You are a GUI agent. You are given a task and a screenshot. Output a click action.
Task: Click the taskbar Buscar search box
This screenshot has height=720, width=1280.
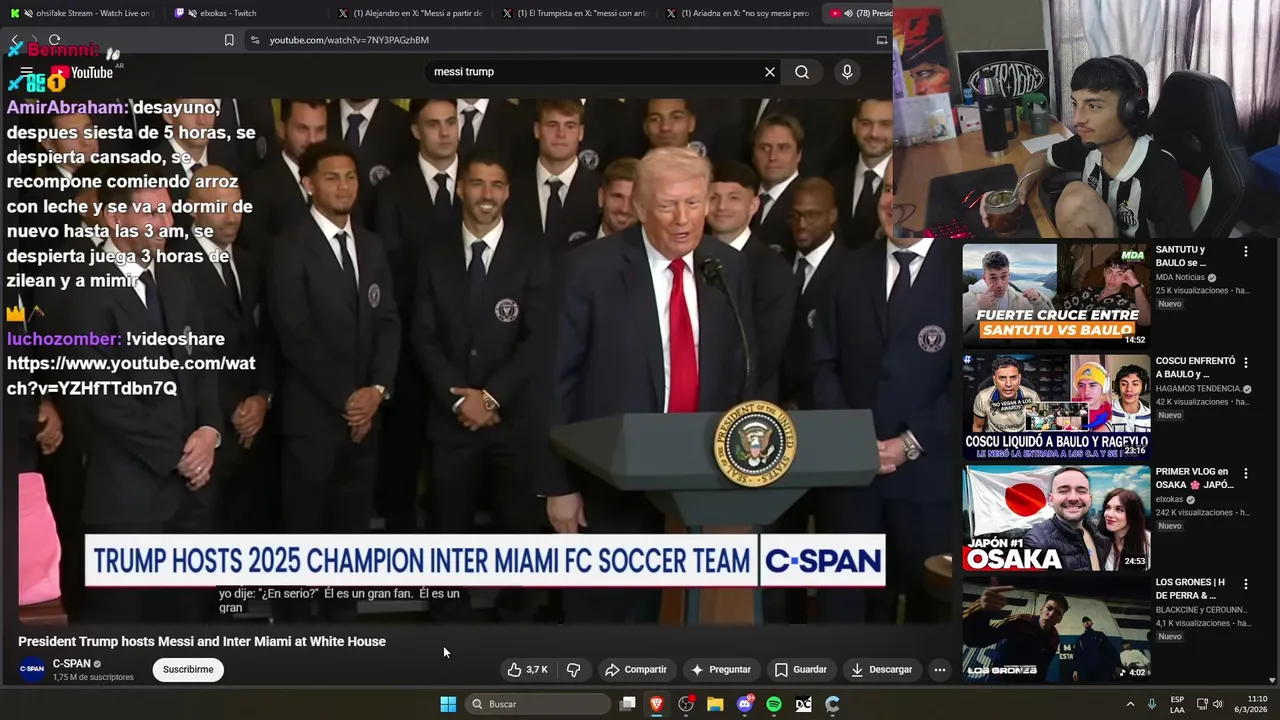pyautogui.click(x=538, y=704)
